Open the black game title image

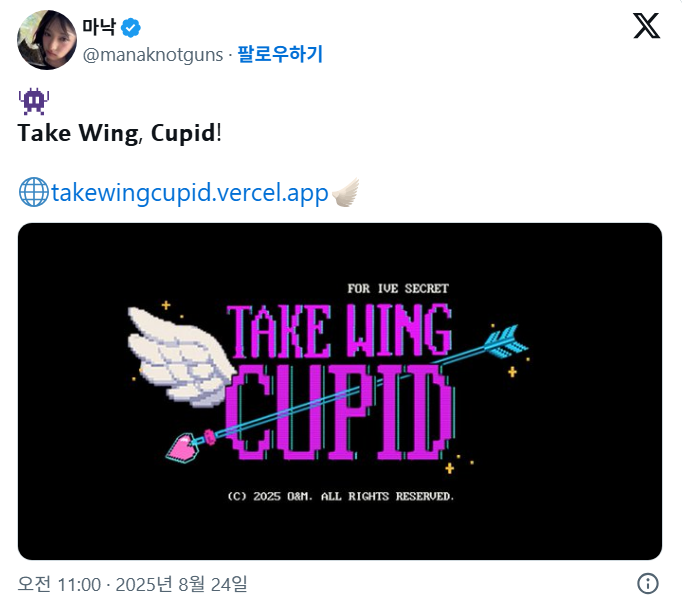pyautogui.click(x=340, y=391)
